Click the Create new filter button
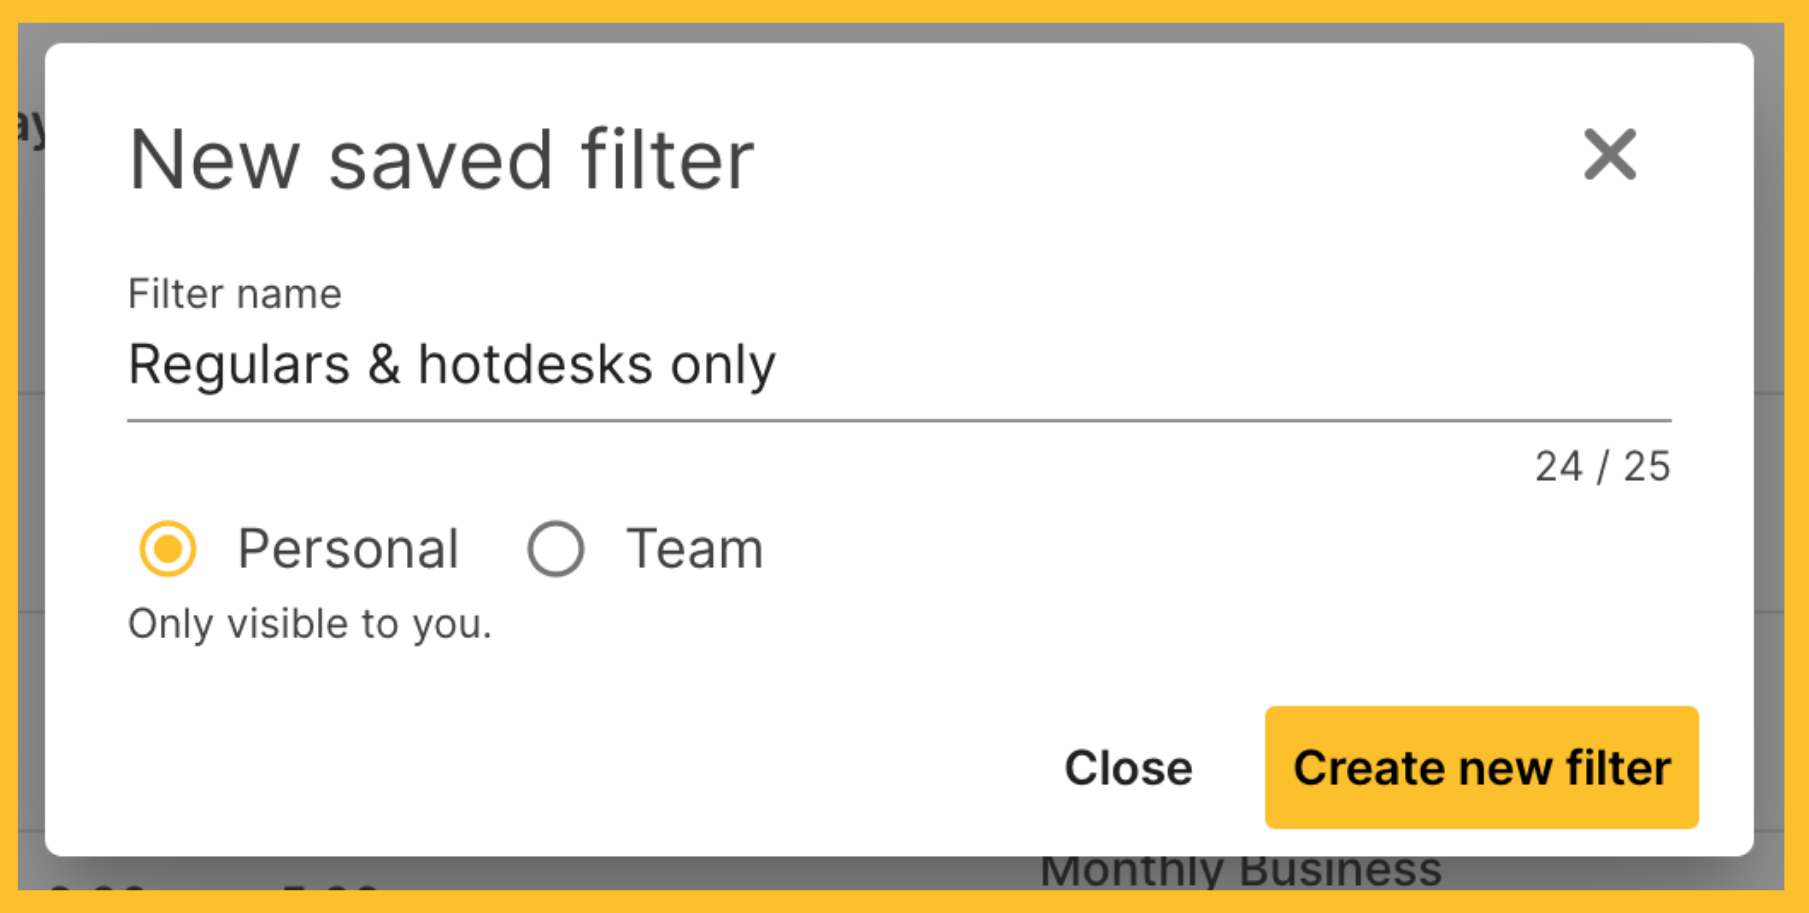1809x913 pixels. pos(1481,767)
